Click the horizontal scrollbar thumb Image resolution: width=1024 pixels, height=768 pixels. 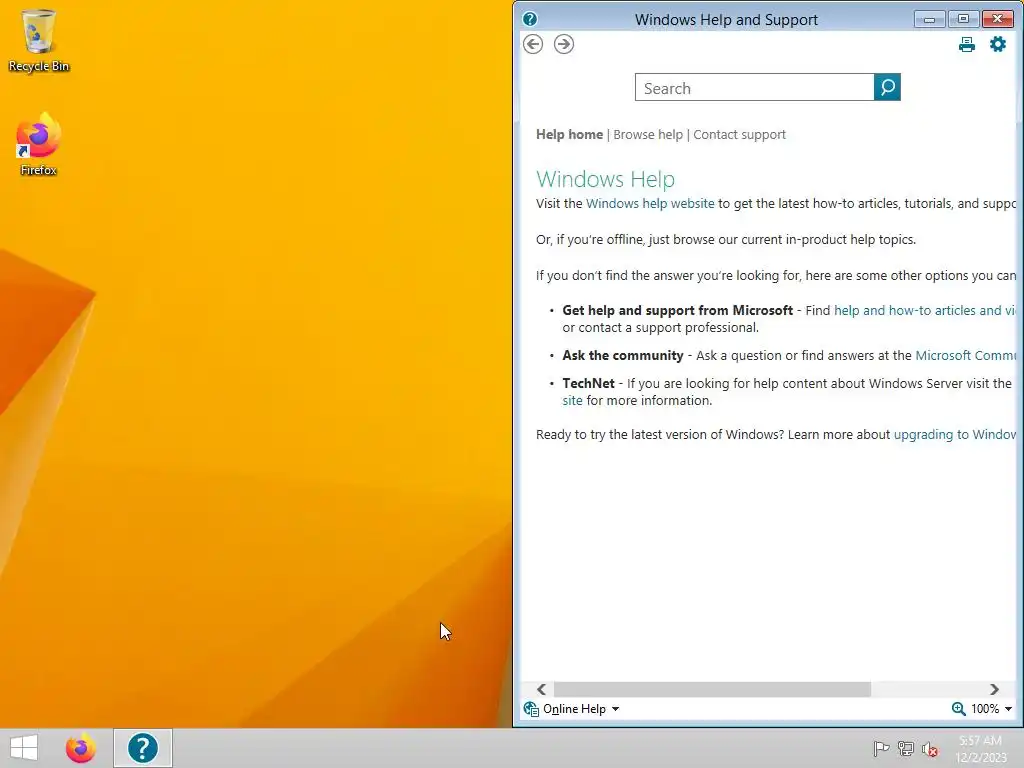coord(712,689)
